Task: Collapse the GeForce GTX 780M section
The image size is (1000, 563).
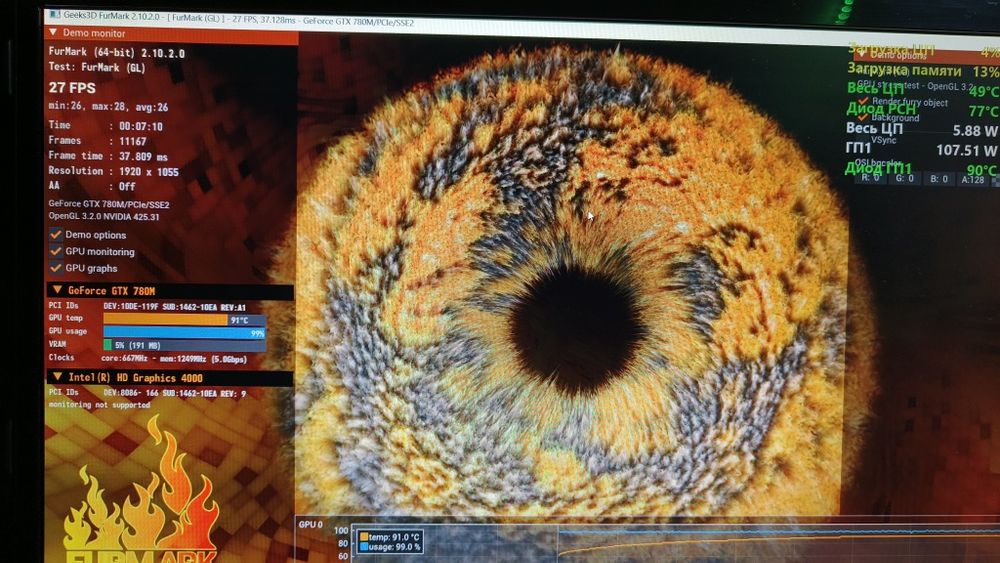Action: click(x=57, y=290)
